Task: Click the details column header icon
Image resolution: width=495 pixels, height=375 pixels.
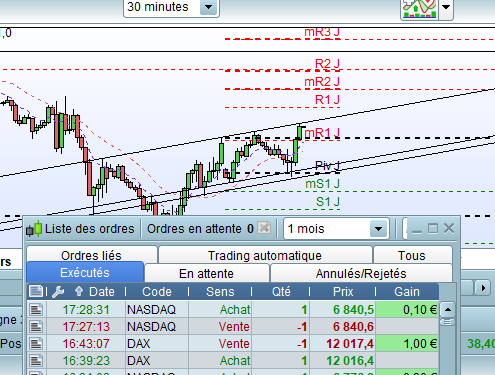Action: click(x=36, y=291)
